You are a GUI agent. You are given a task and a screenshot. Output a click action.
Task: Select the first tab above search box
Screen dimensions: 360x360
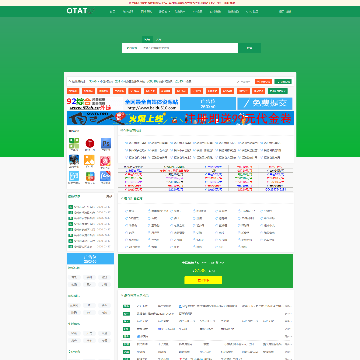(x=147, y=39)
